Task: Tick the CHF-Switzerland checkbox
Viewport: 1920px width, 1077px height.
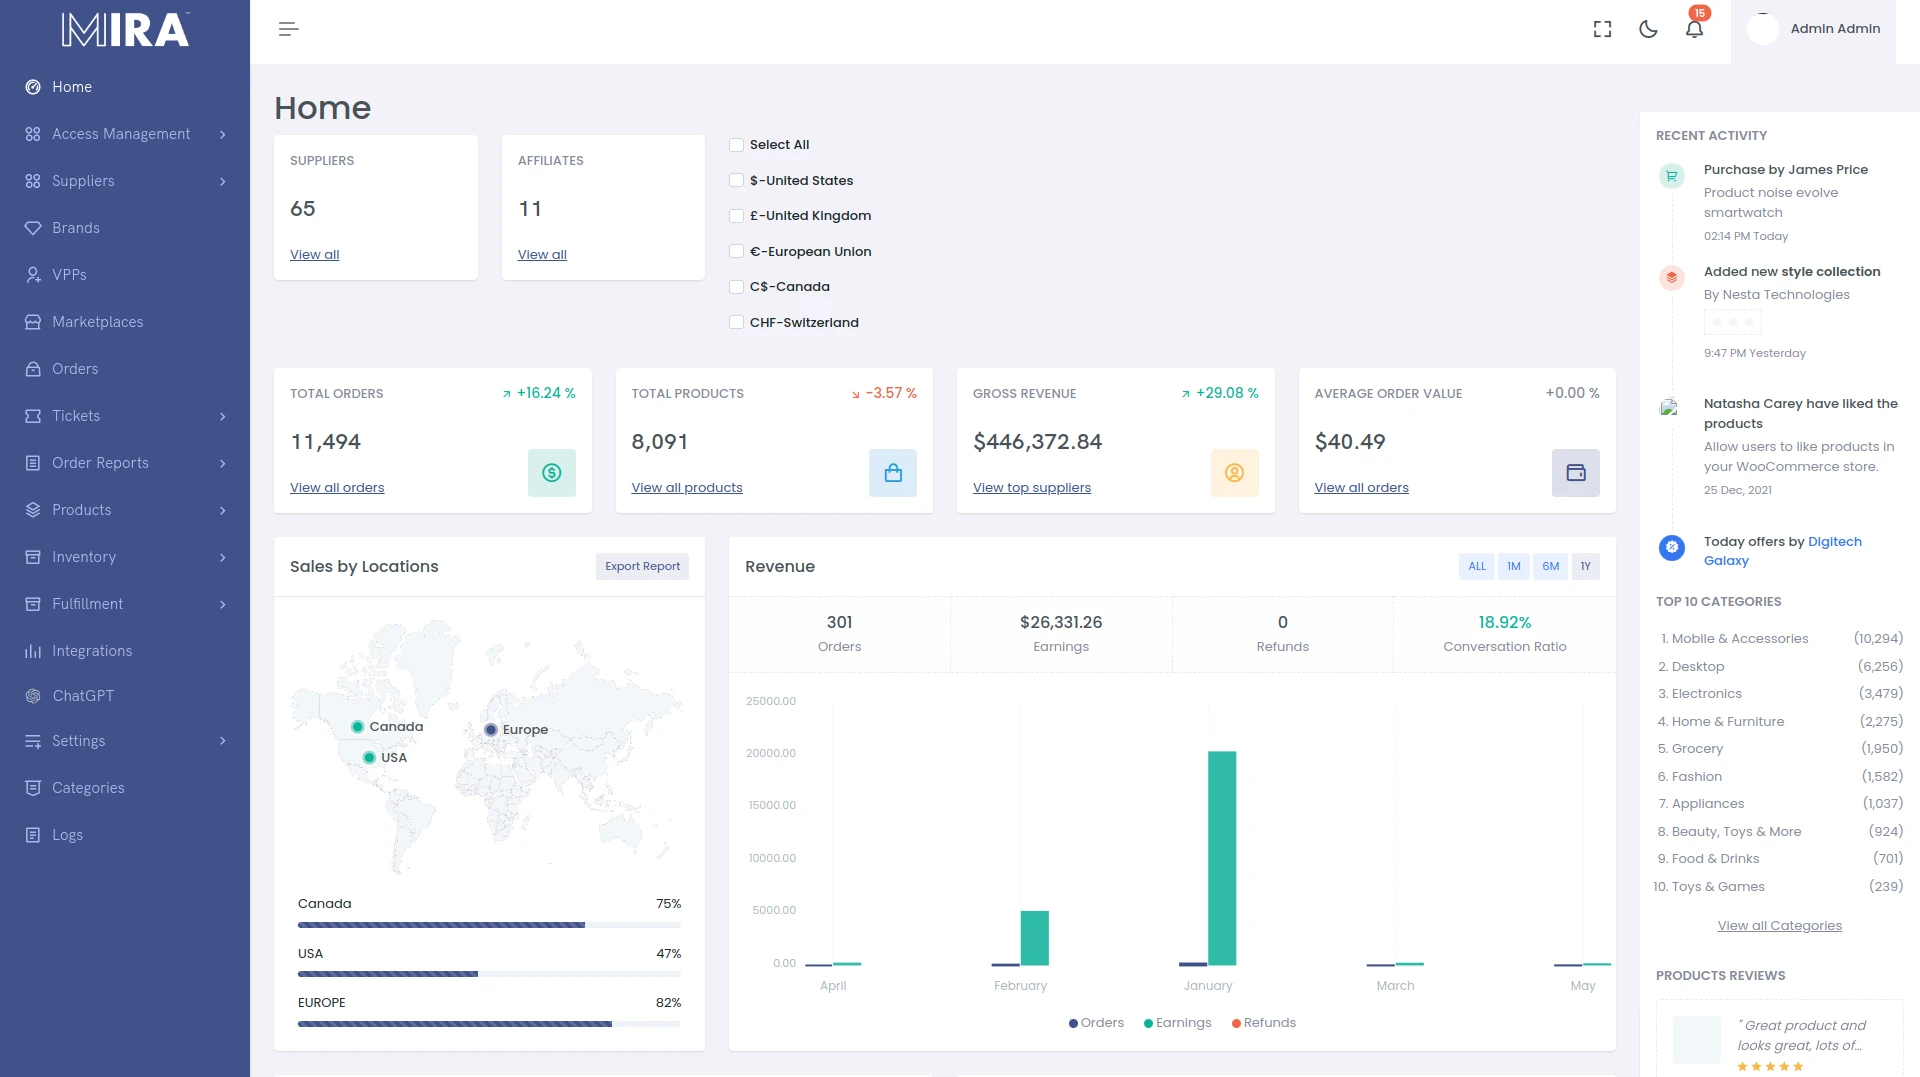Action: tap(737, 323)
